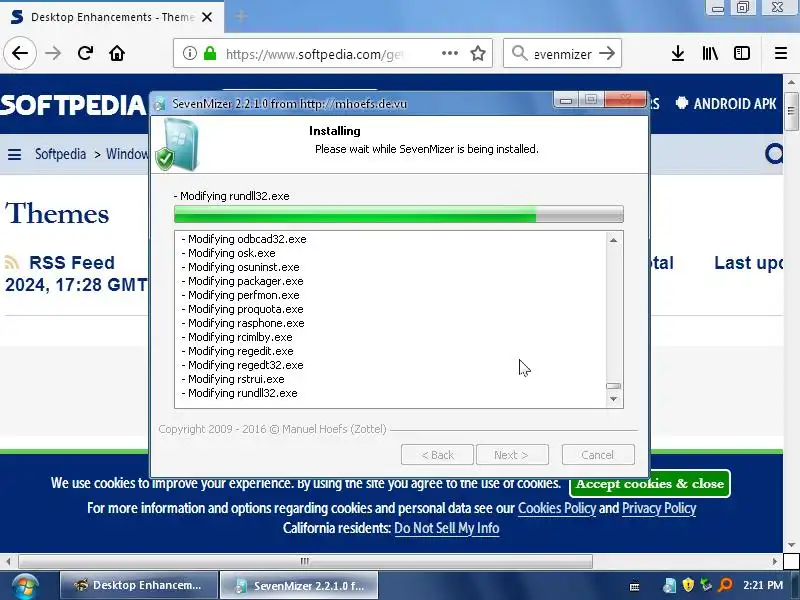Click the RSS Feed icon
This screenshot has width=800, height=600.
tap(12, 263)
